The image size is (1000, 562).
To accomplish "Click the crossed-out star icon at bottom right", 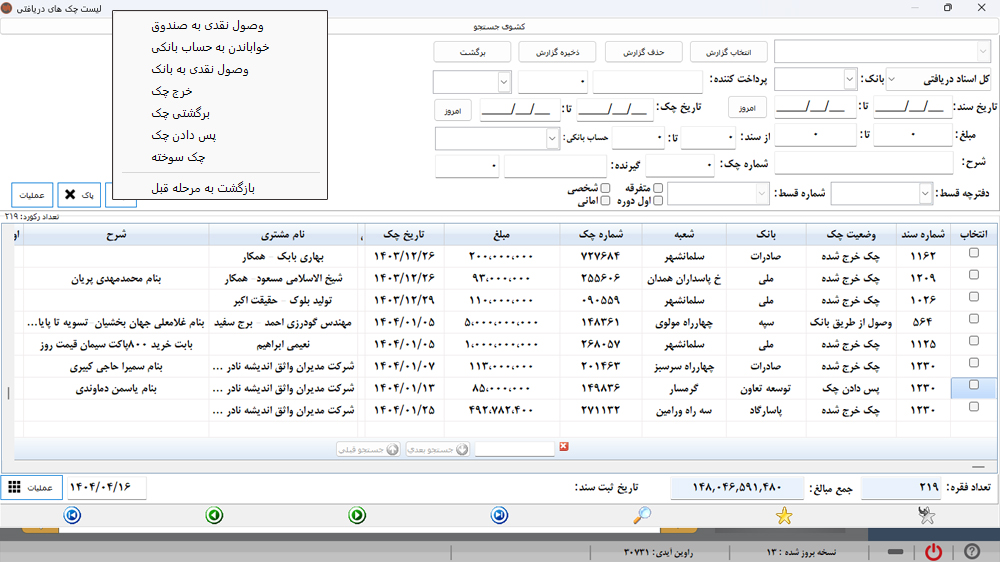I will click(x=927, y=515).
